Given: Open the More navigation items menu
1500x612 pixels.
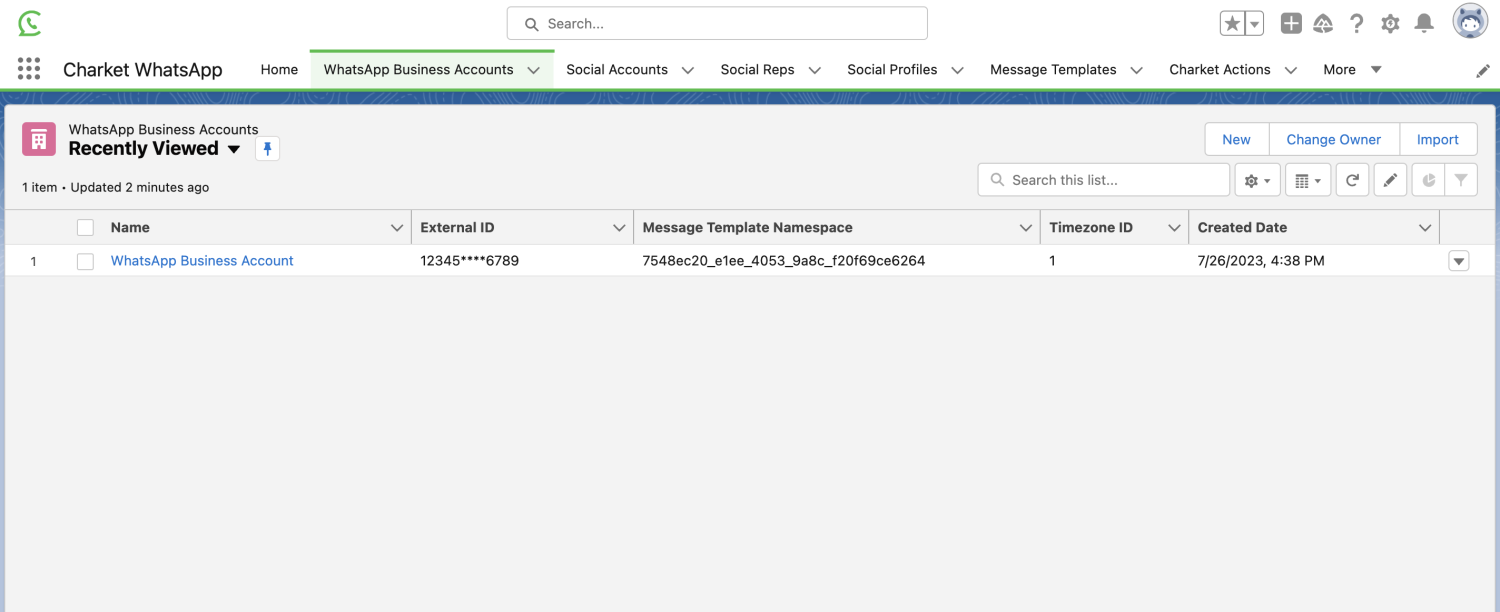Looking at the screenshot, I should pyautogui.click(x=1352, y=70).
